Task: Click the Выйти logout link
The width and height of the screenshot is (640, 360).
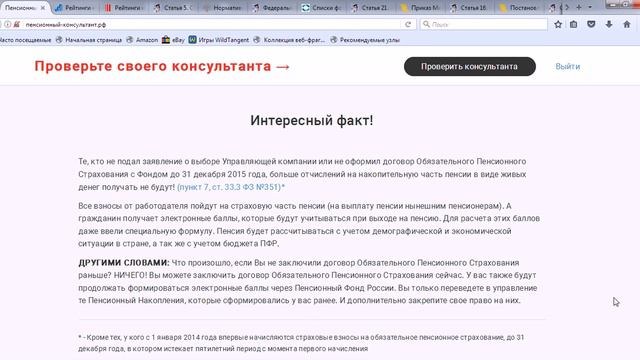Action: pyautogui.click(x=567, y=67)
